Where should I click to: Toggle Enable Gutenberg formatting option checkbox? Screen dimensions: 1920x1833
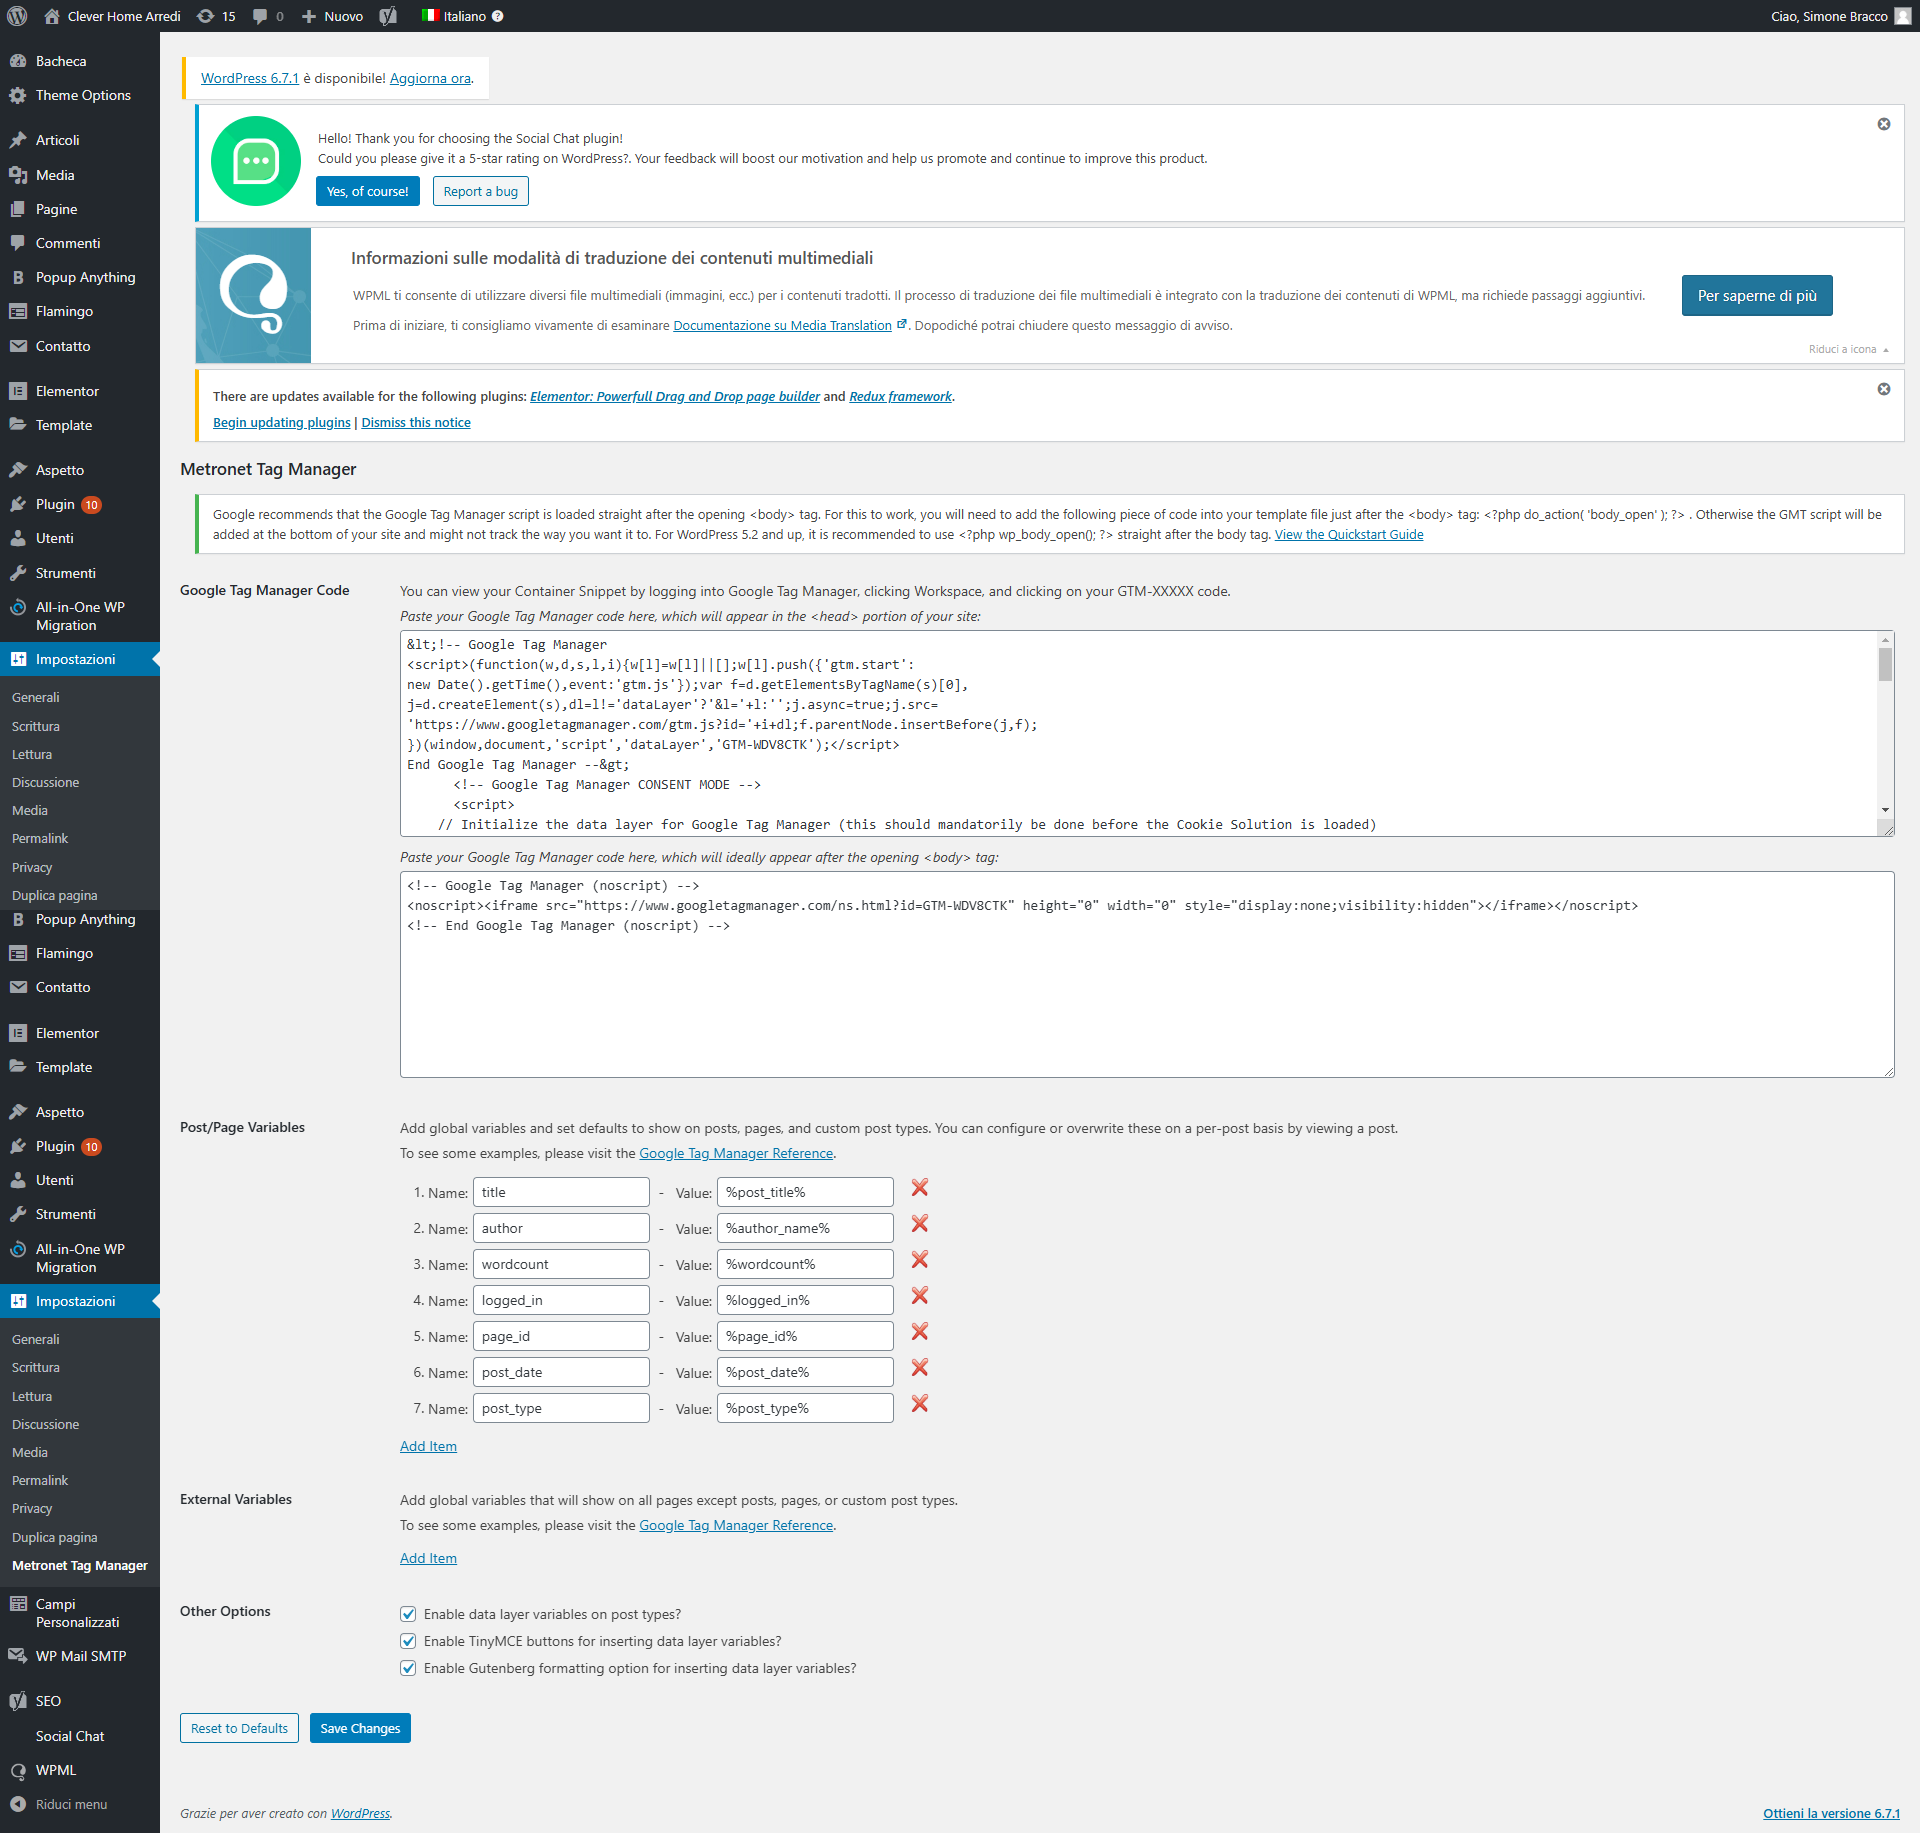(x=408, y=1668)
